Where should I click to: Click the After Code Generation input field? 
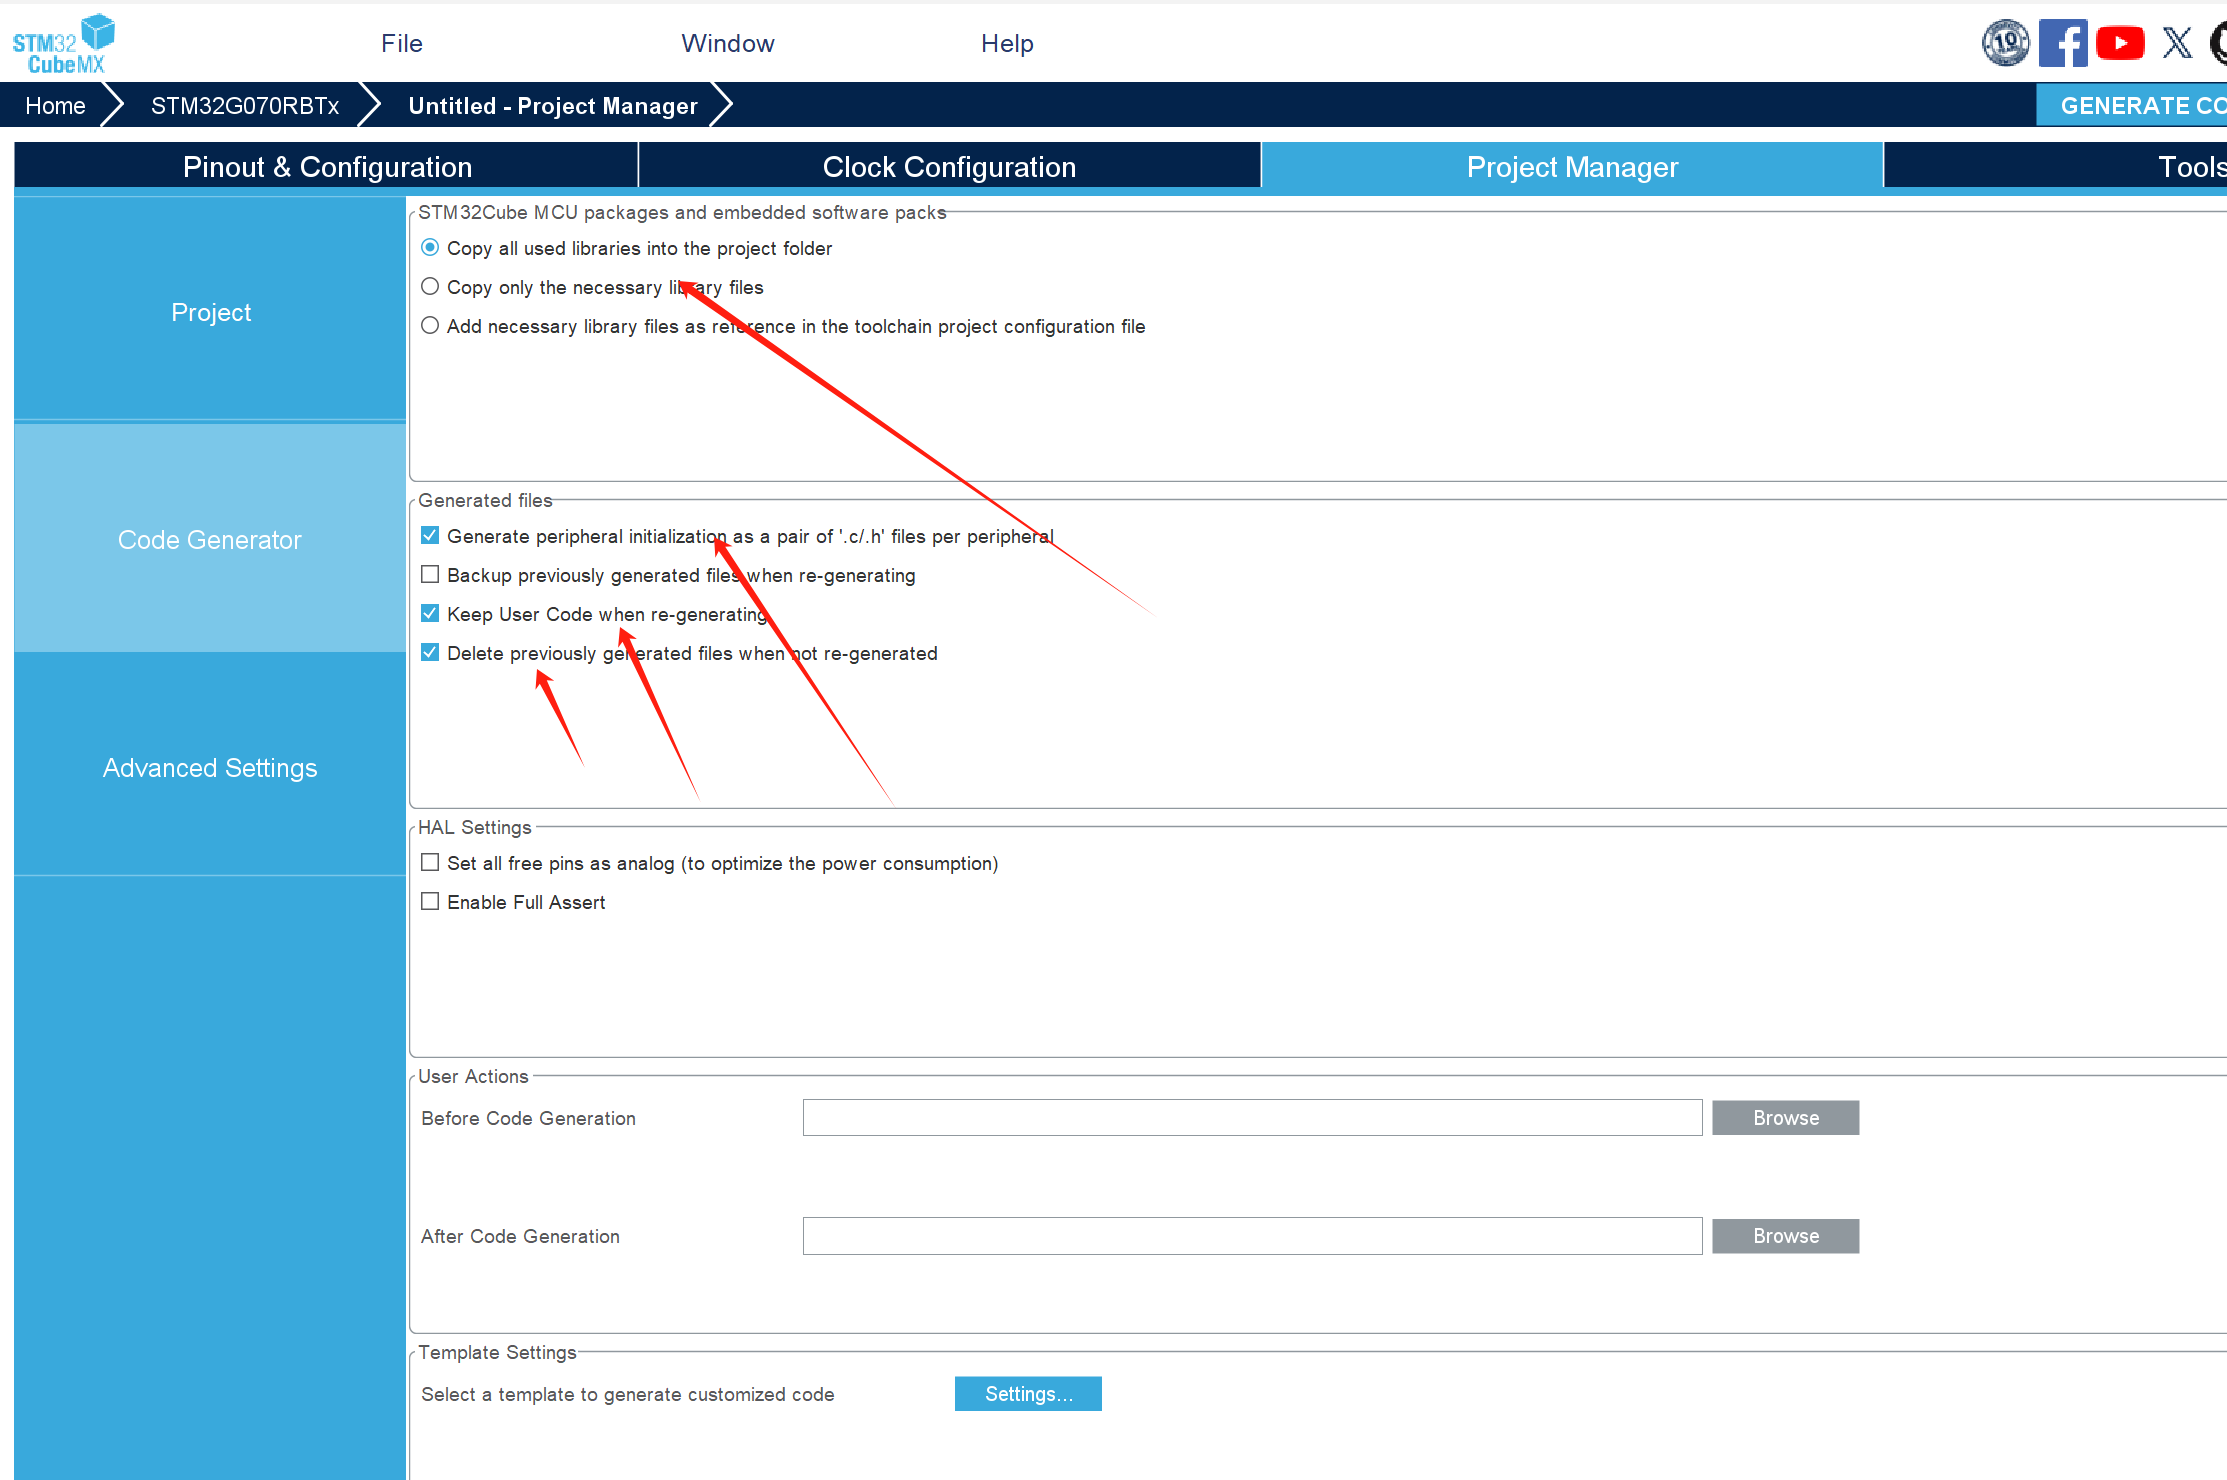click(x=1252, y=1236)
